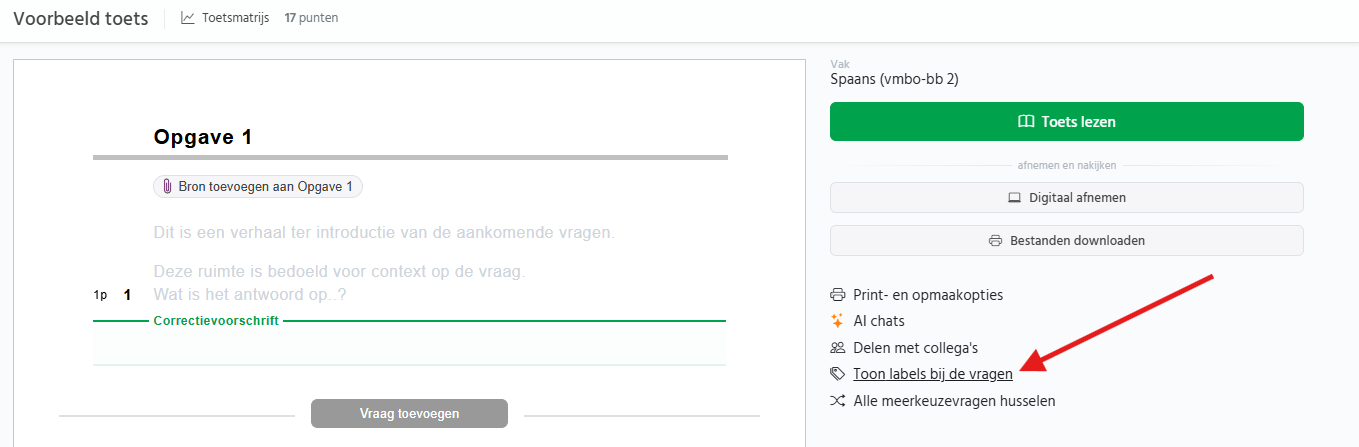Click the people icon for Delen met collega's
Screen dimensions: 1359x447
pyautogui.click(x=838, y=348)
